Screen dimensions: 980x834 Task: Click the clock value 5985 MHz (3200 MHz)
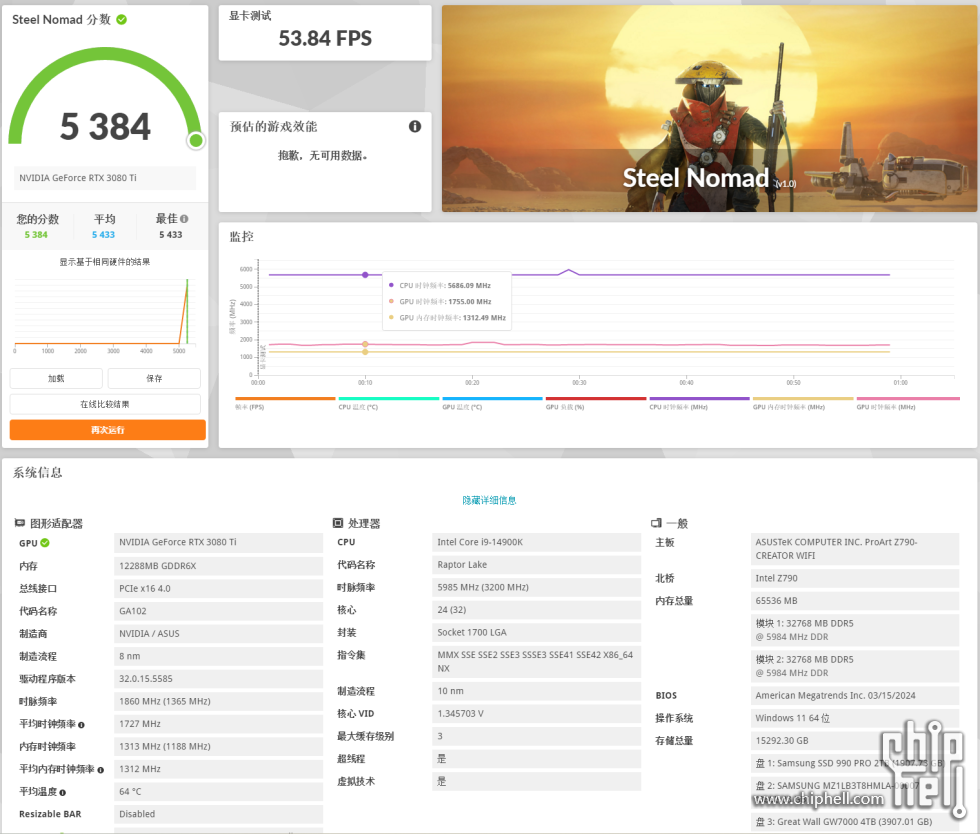pos(536,587)
